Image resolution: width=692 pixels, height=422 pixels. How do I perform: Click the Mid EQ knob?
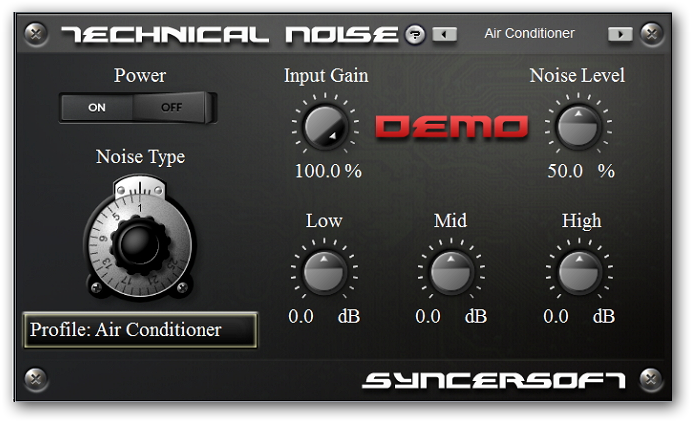(451, 272)
